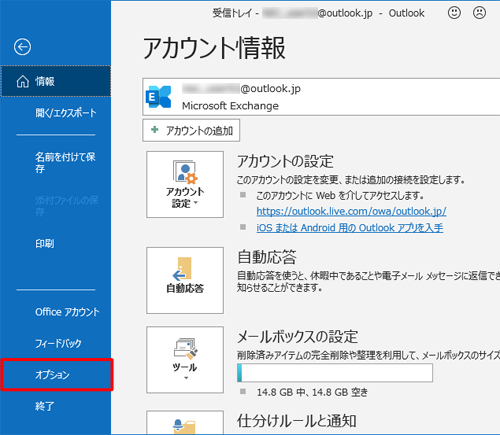Screen dimensions: 500x435
Task: Click the green plus icon in アカウントの追加
Action: (155, 129)
